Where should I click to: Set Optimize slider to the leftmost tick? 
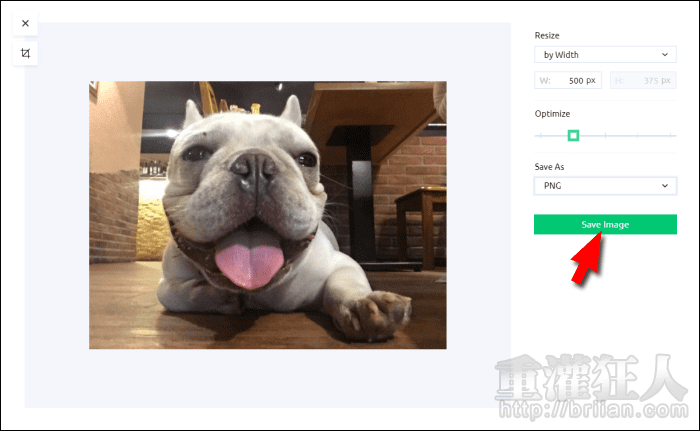pos(540,135)
